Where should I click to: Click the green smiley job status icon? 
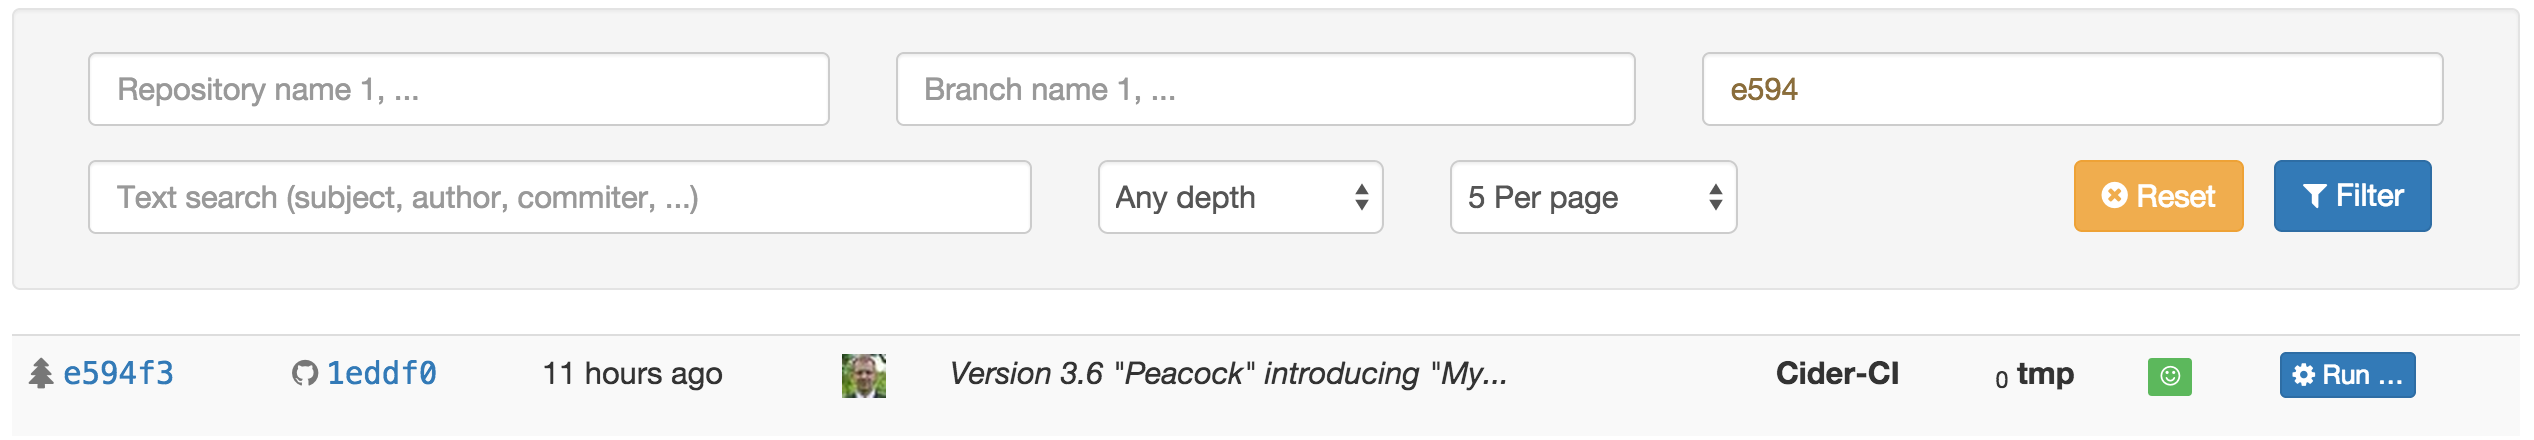coord(2169,376)
